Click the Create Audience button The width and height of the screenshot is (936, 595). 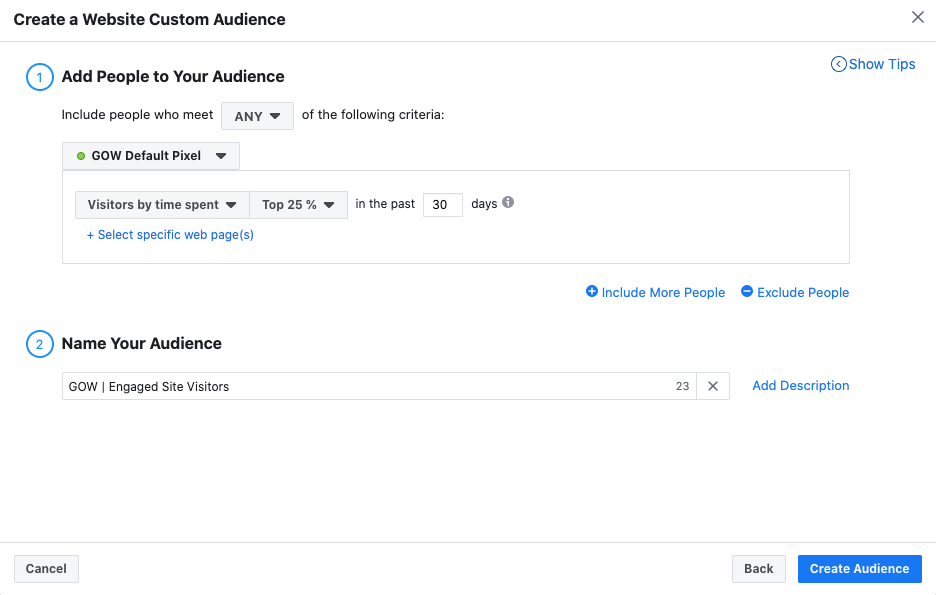coord(859,569)
